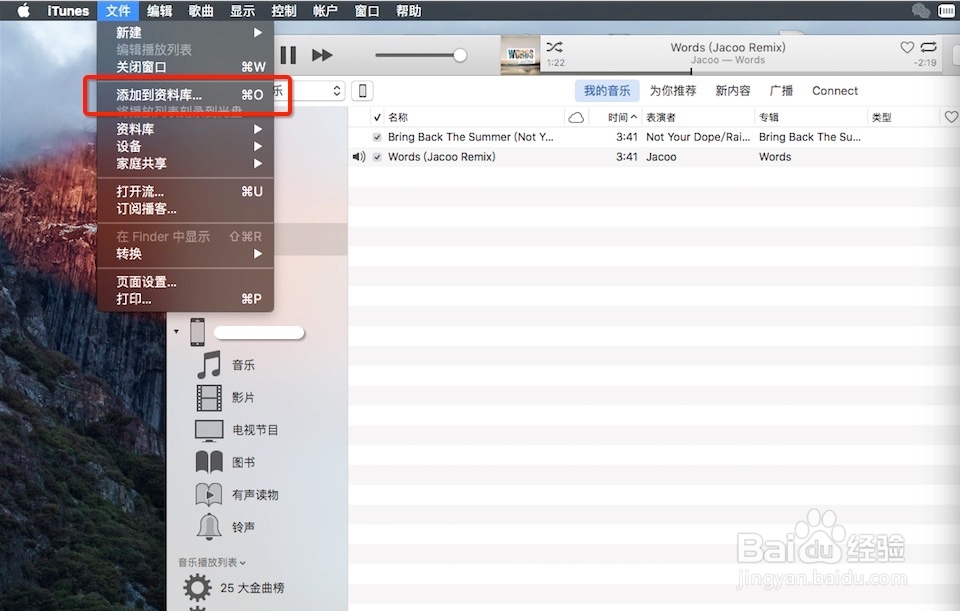Image resolution: width=960 pixels, height=611 pixels.
Task: Switch to 为你推荐 tab
Action: click(673, 91)
